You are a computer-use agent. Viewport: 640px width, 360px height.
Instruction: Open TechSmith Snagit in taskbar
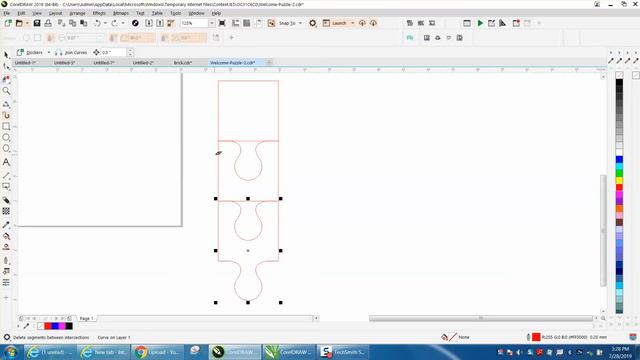[344, 352]
